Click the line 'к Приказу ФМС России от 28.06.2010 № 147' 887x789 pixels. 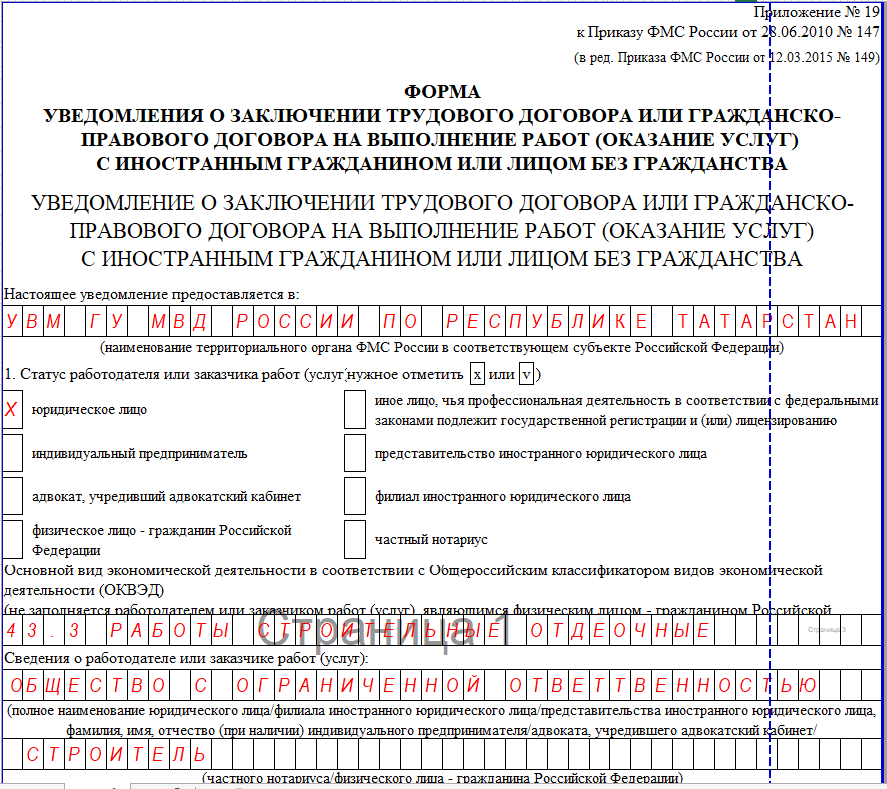728,32
